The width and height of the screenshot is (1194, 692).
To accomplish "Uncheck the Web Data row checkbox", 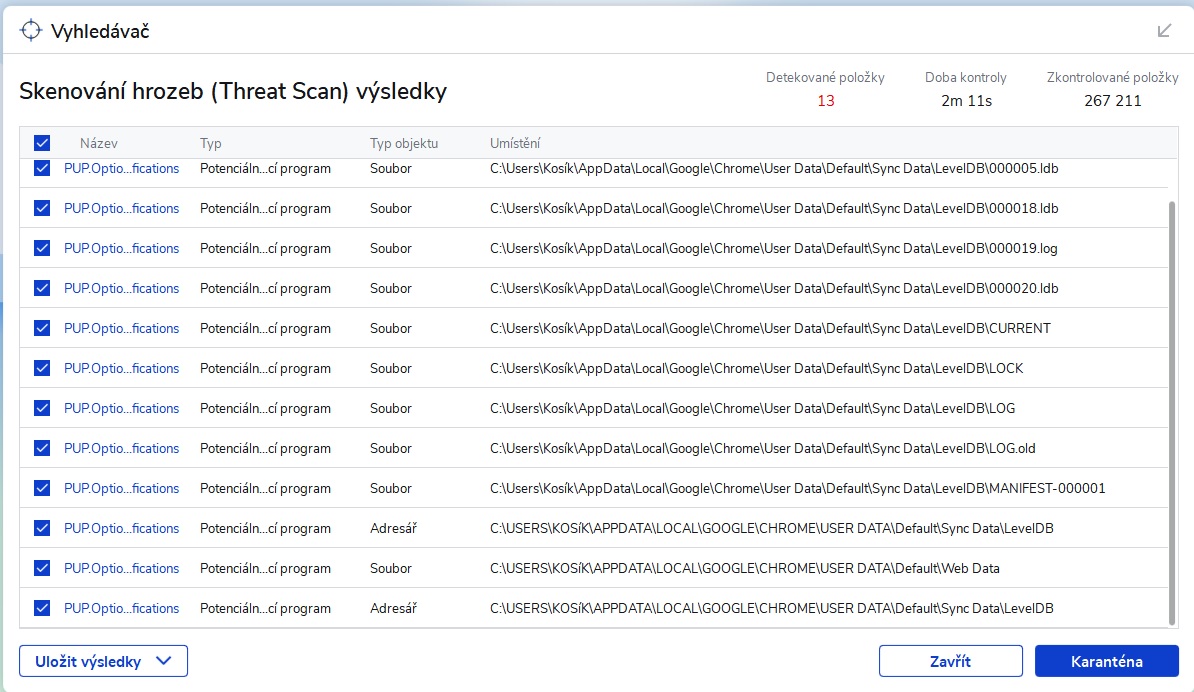I will [x=42, y=568].
